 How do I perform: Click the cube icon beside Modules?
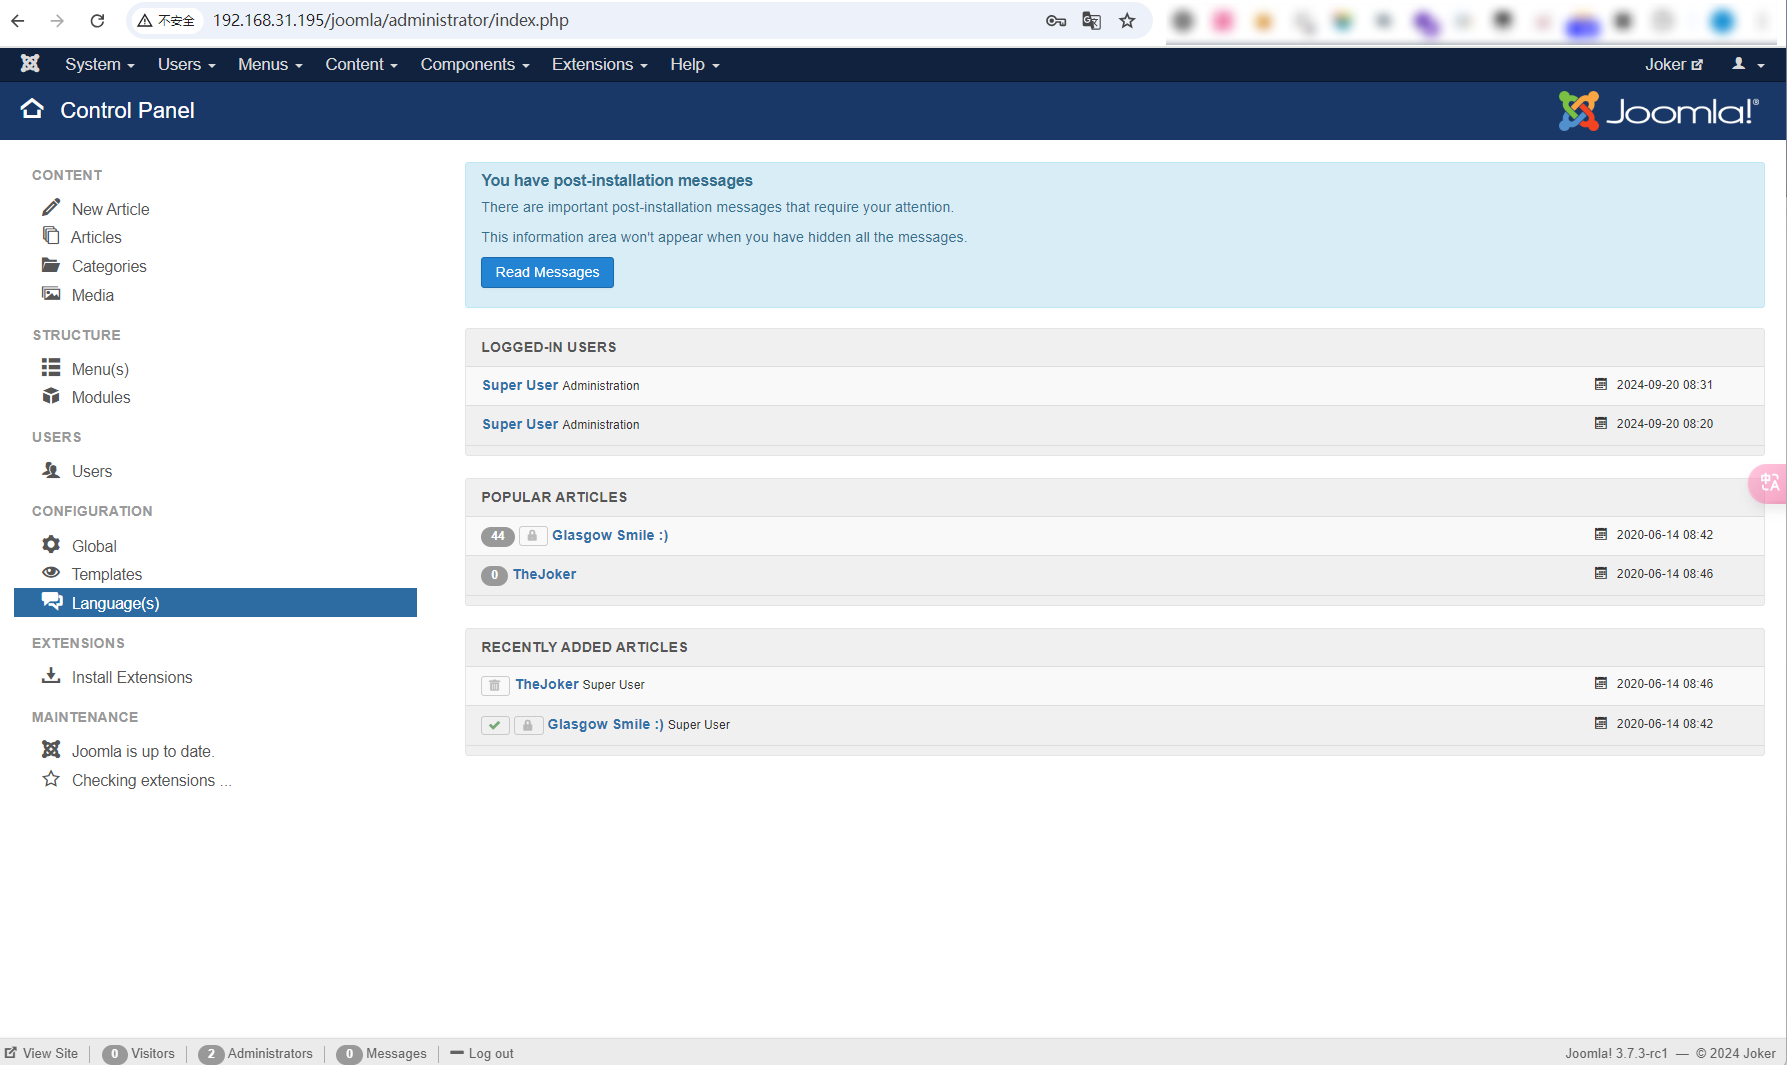[51, 396]
